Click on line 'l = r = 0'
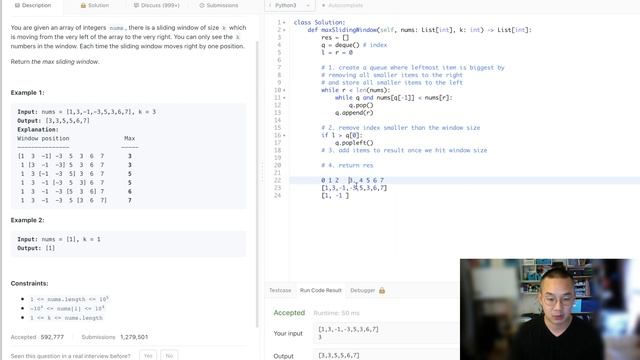 point(337,53)
